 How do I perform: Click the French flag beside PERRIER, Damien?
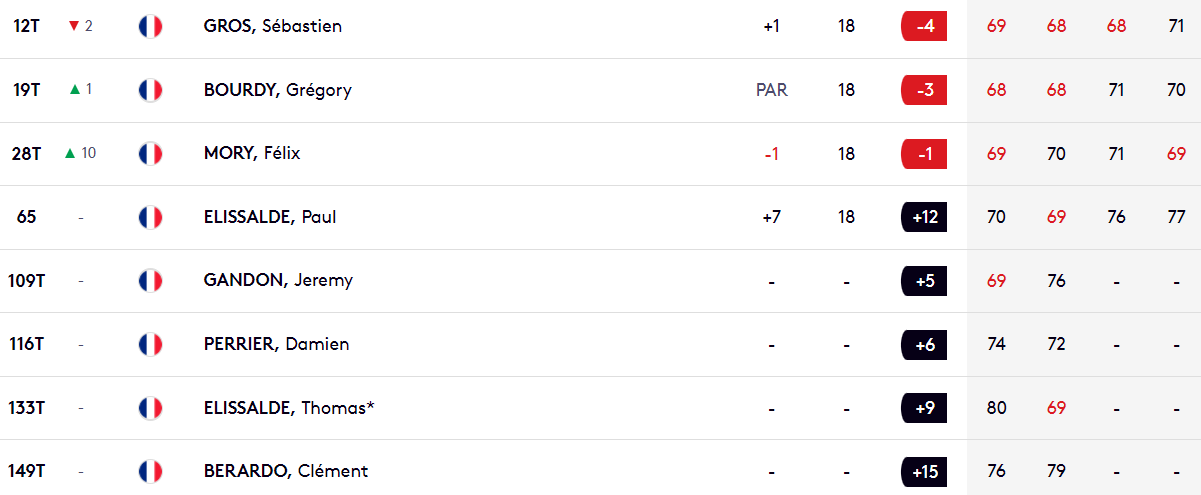pyautogui.click(x=150, y=344)
